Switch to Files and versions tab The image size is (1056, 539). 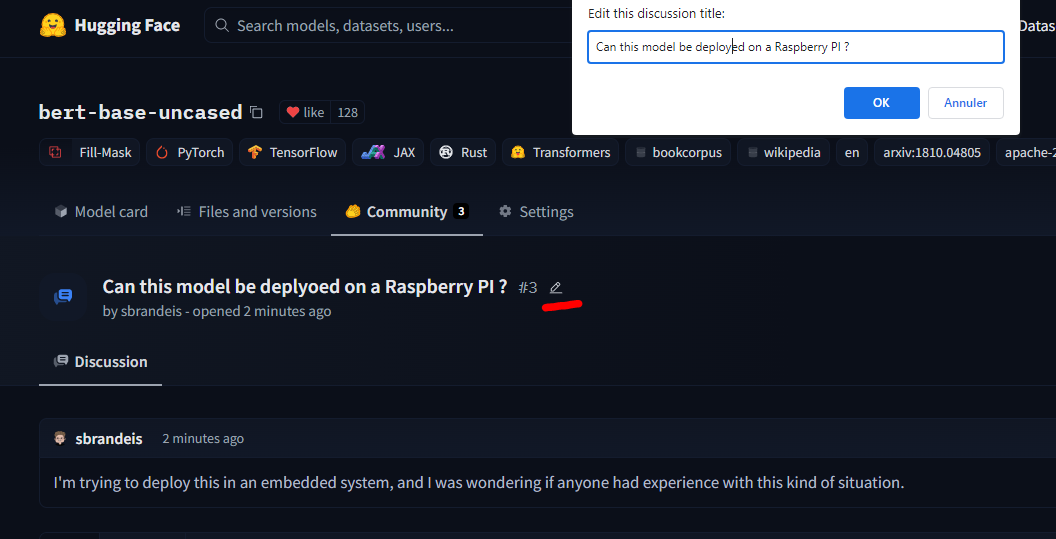click(x=246, y=212)
